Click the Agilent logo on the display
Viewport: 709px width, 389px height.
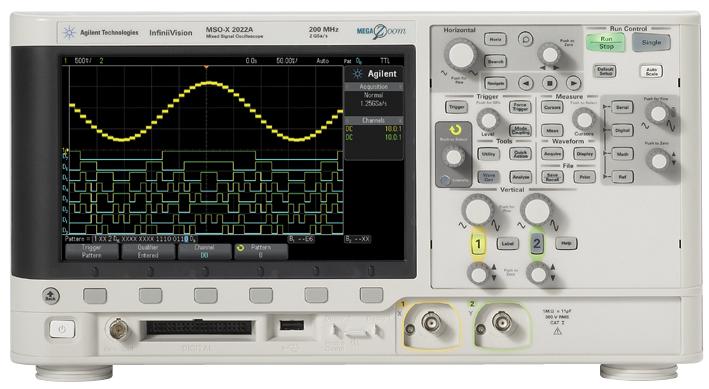point(374,74)
